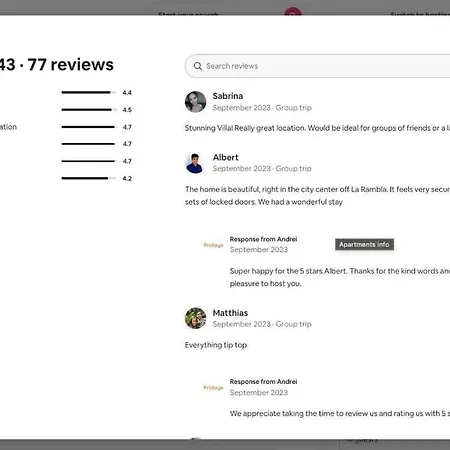
Task: Click the red profile avatar in top bar
Action: pyautogui.click(x=293, y=12)
